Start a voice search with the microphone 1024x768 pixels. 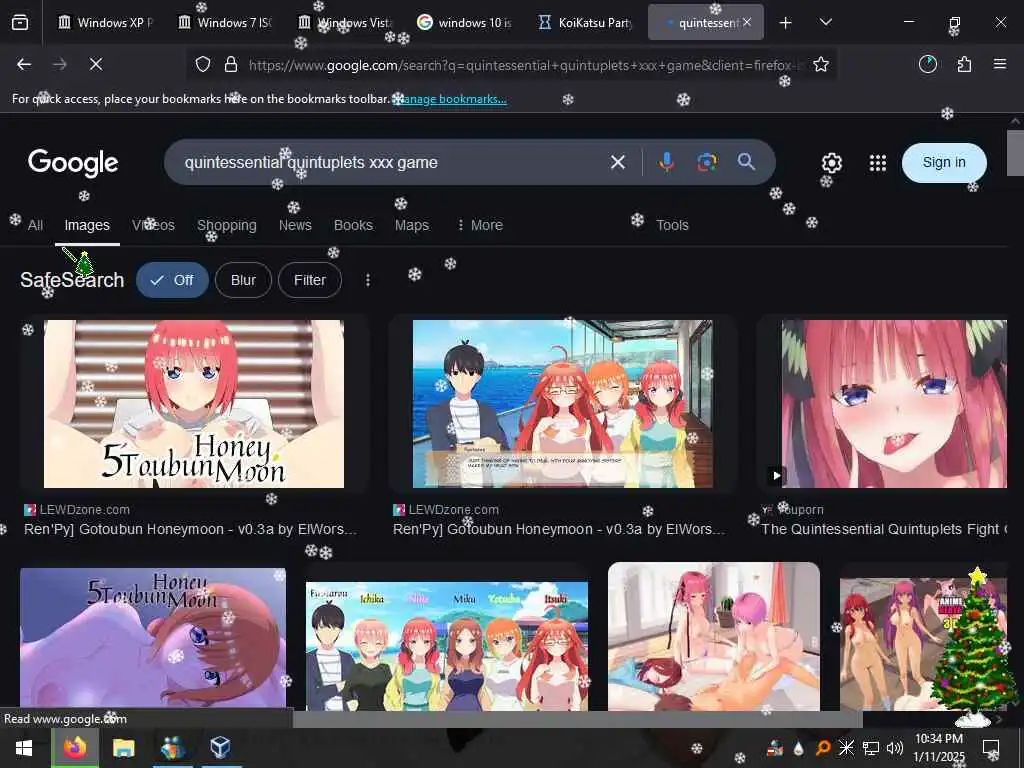click(x=666, y=162)
